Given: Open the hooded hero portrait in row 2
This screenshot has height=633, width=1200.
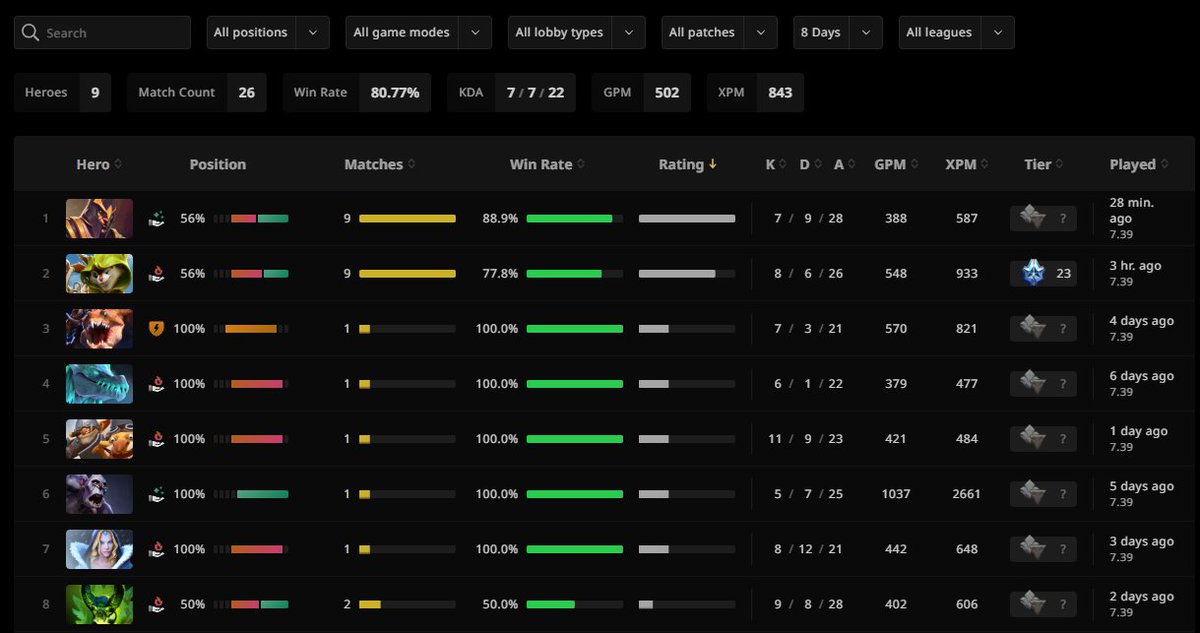Looking at the screenshot, I should coord(99,273).
